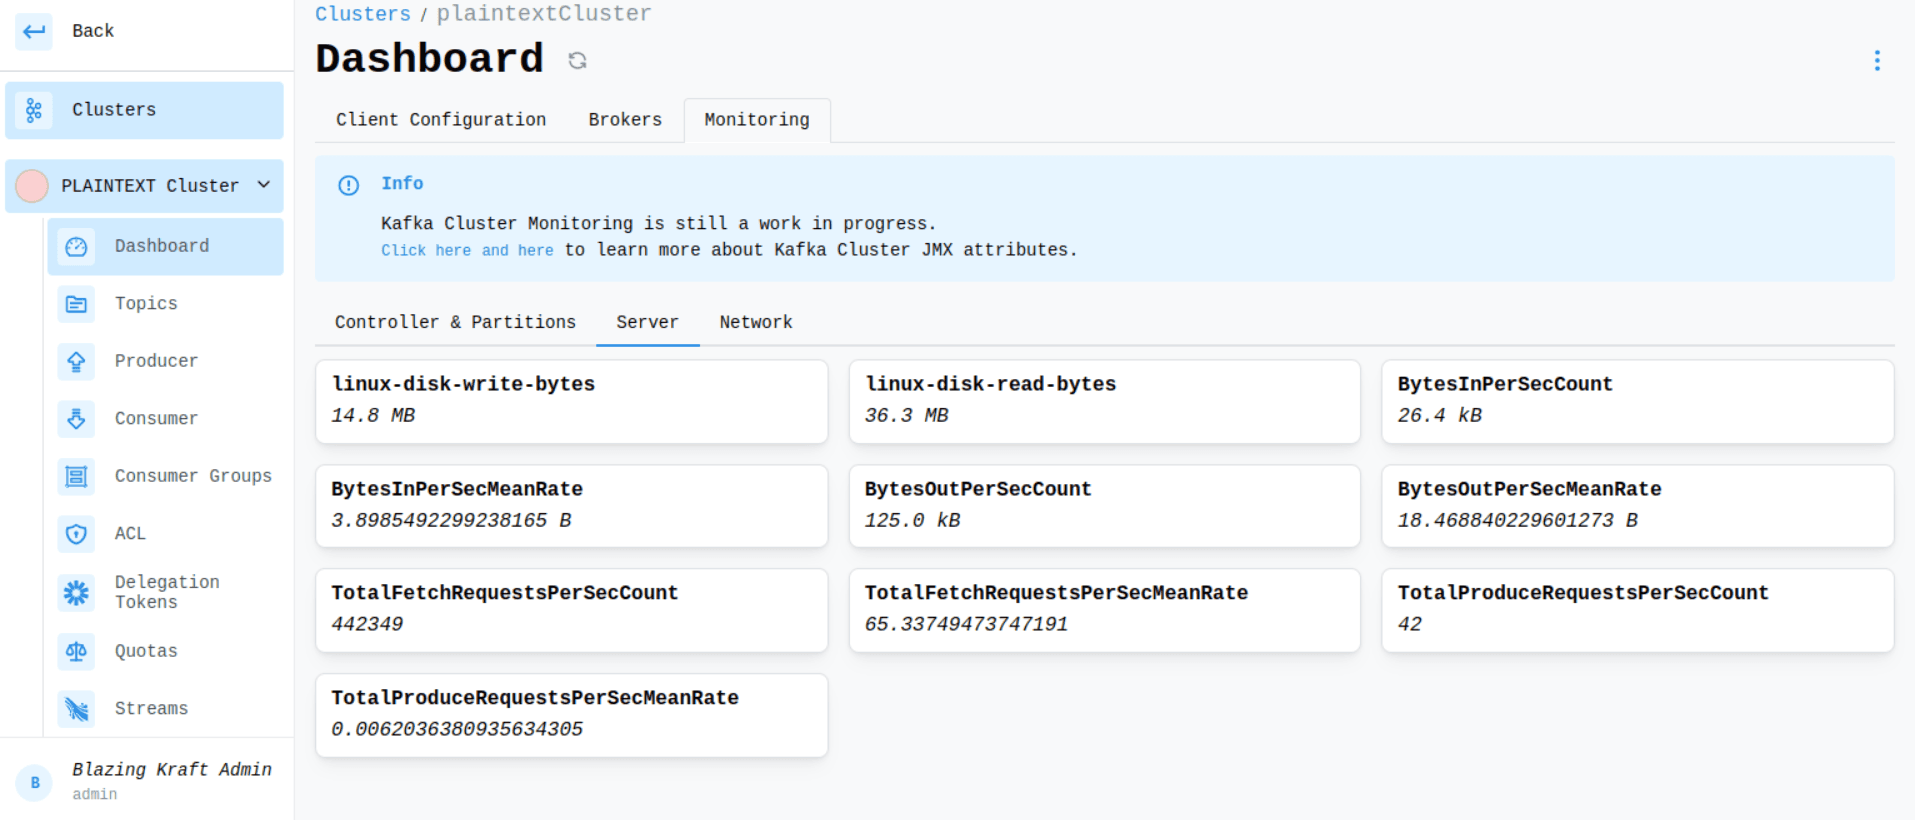The width and height of the screenshot is (1915, 820).
Task: Click the TotalProduceRequestsPerSecMeanRate card title
Action: (535, 698)
